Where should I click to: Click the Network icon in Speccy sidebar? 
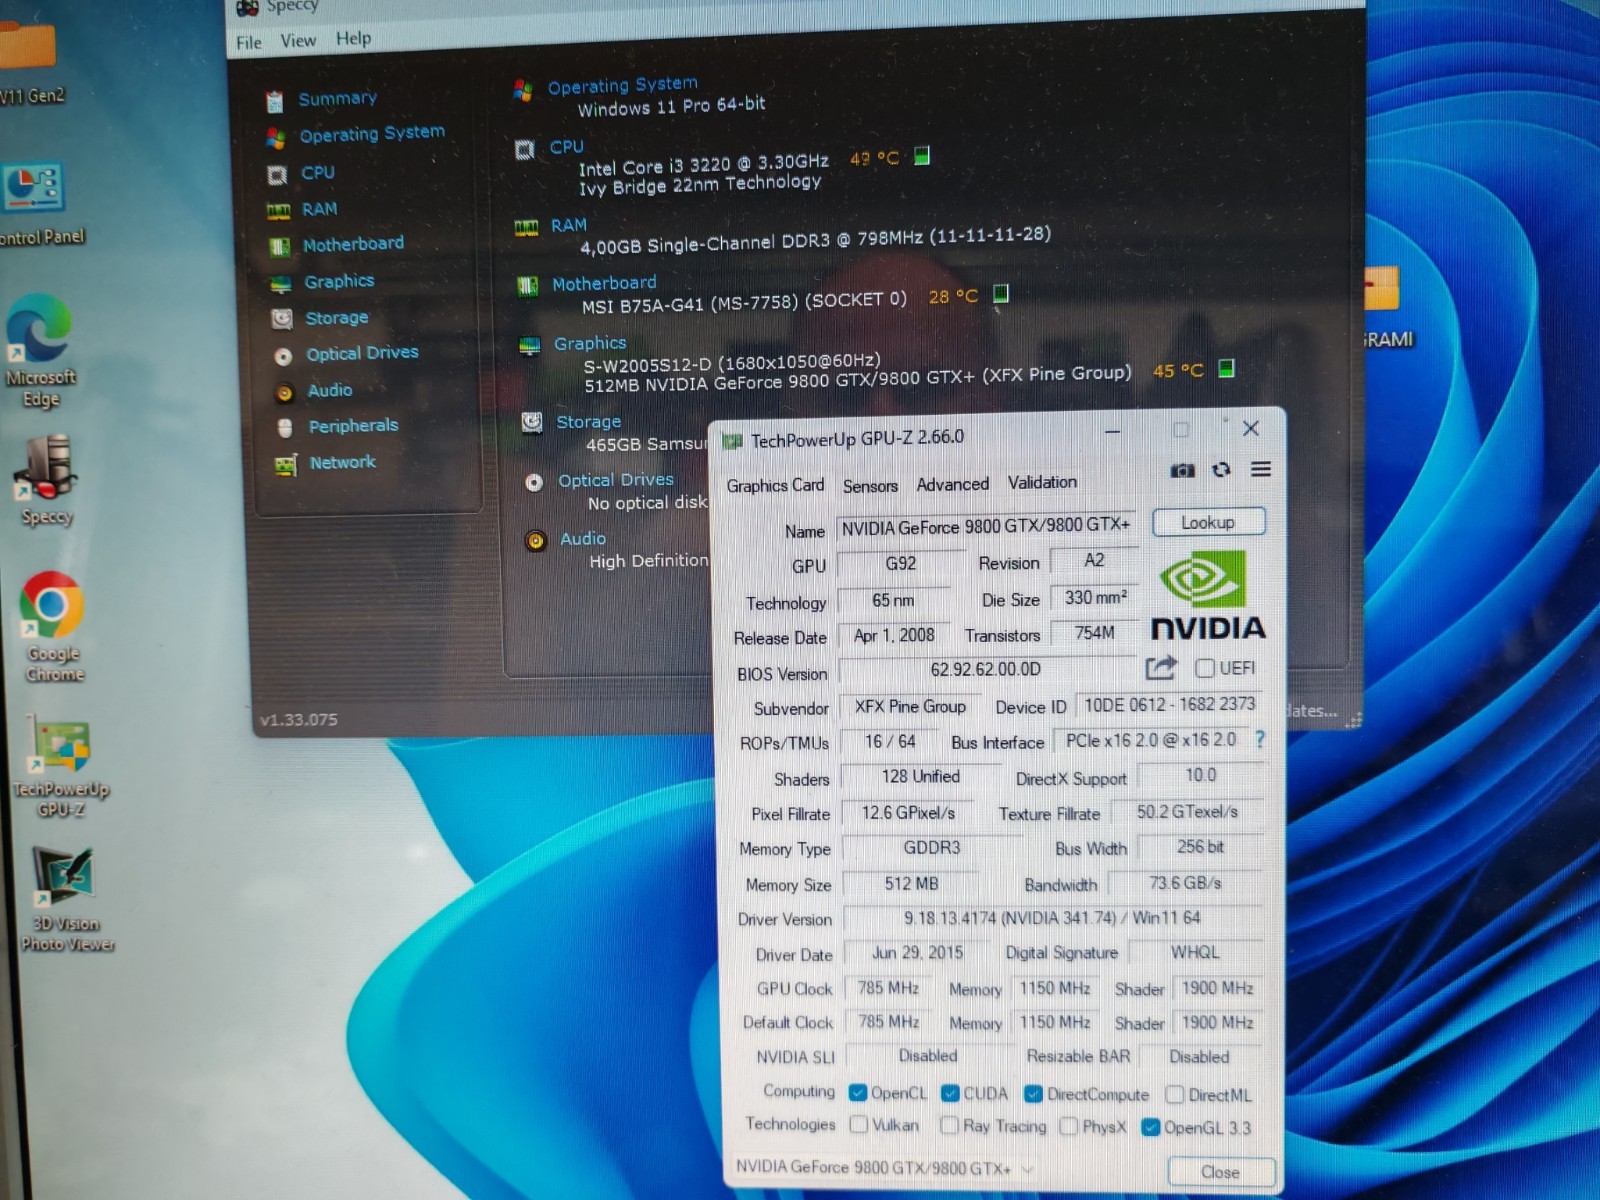click(x=286, y=465)
